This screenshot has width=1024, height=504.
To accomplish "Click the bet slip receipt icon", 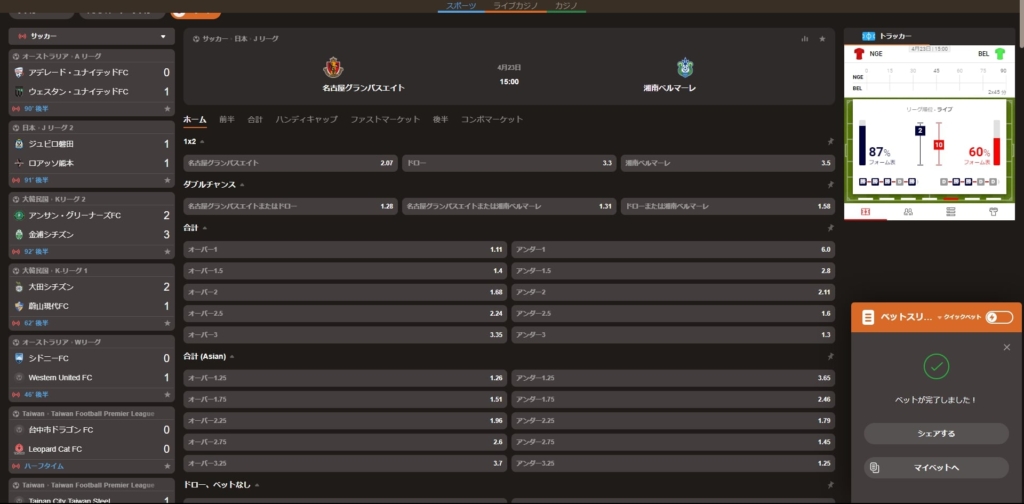I will tap(867, 317).
